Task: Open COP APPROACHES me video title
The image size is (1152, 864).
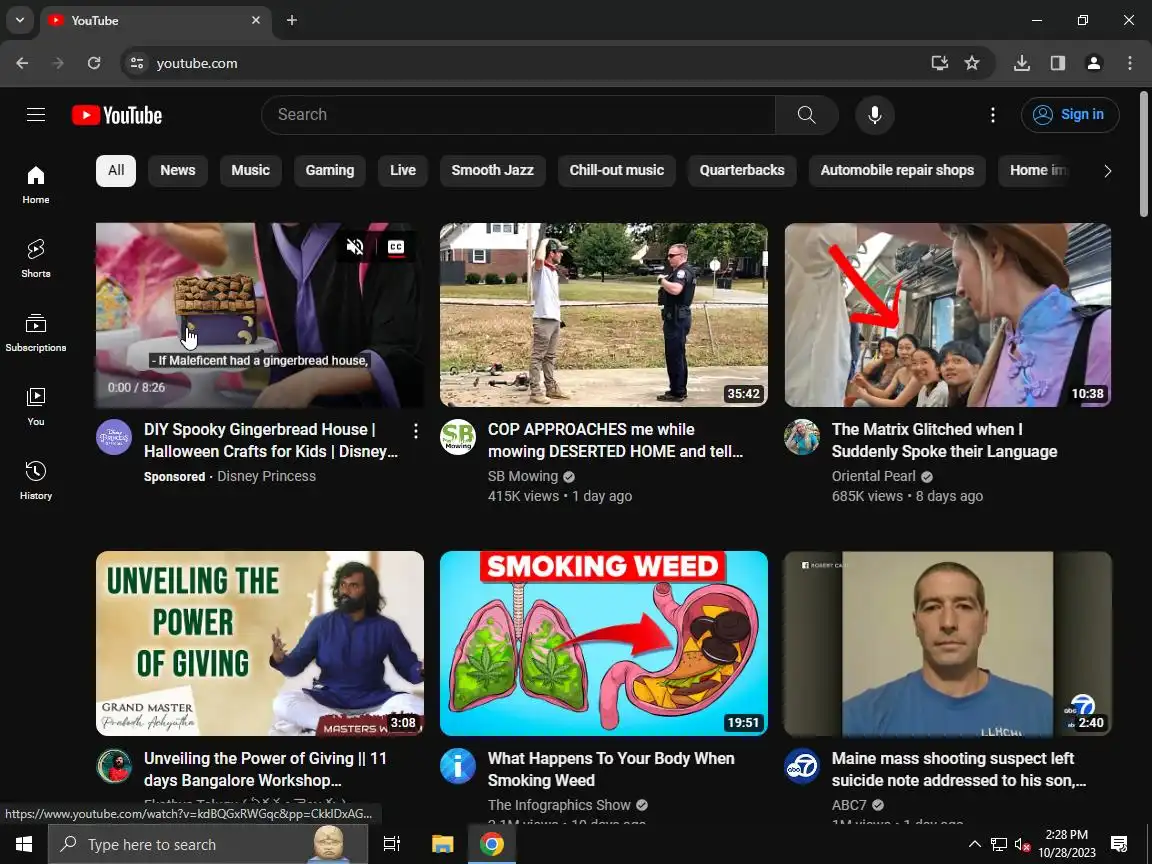Action: click(x=616, y=440)
